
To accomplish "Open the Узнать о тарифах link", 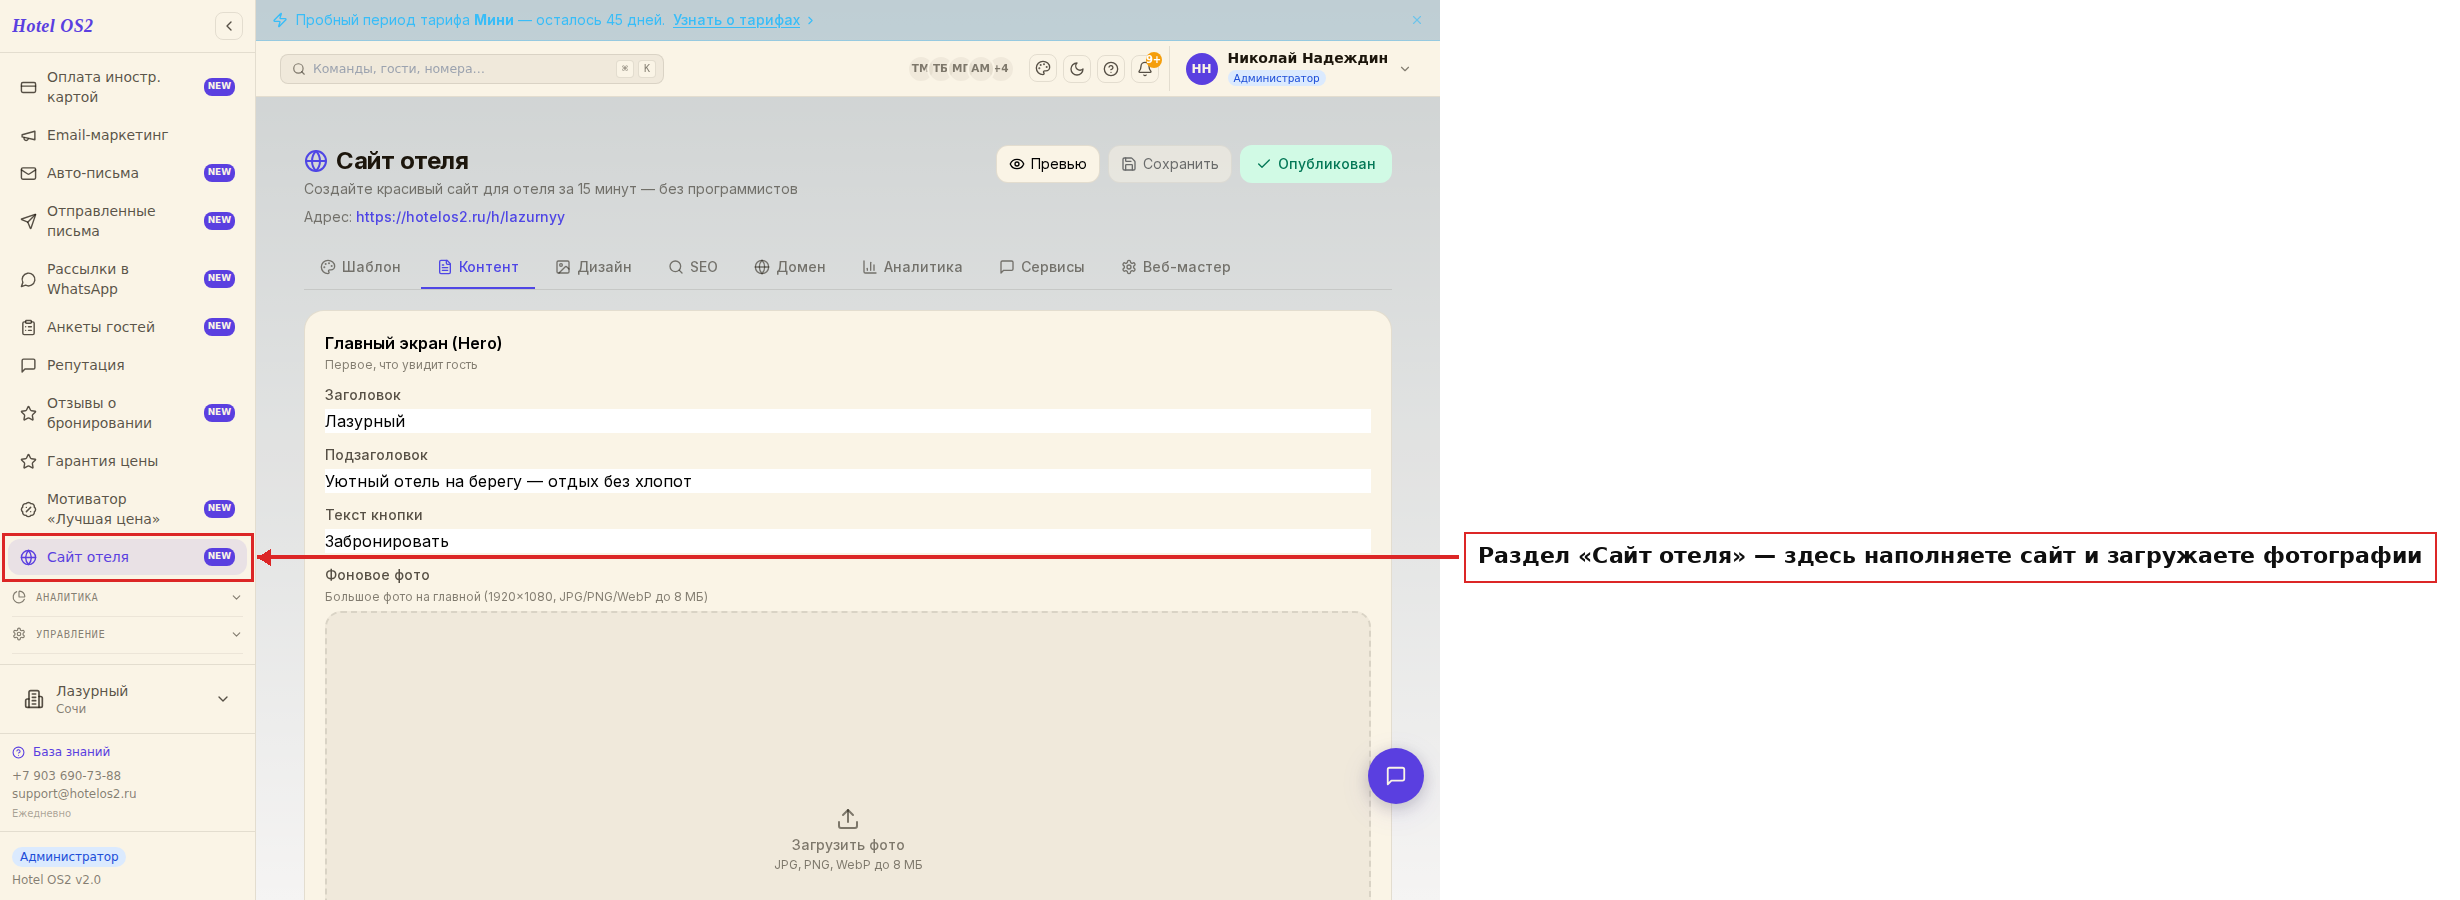I will 736,20.
